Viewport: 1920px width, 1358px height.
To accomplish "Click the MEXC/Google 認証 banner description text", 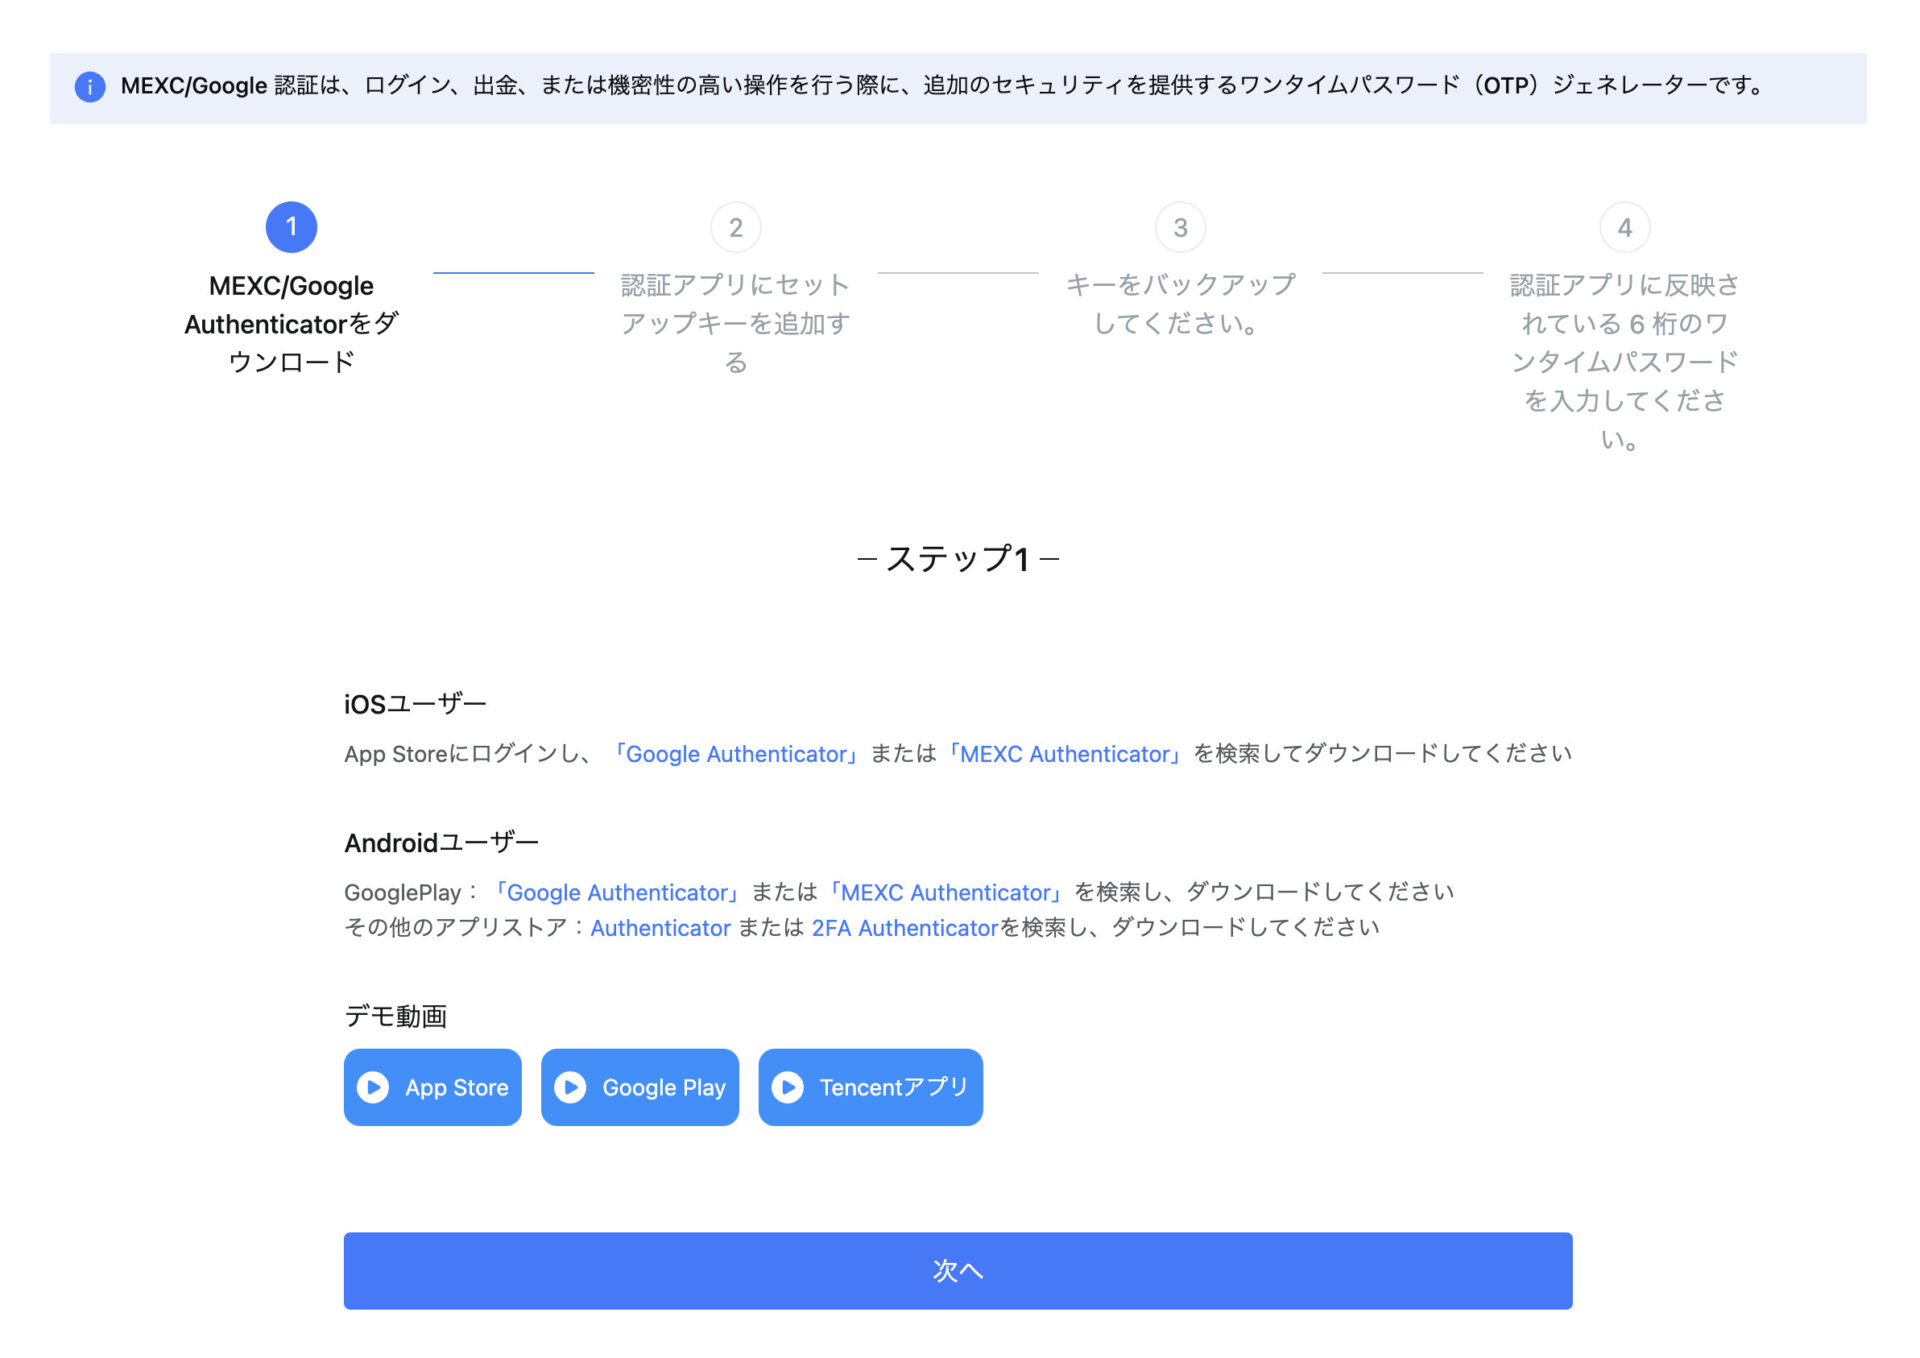I will tap(944, 86).
